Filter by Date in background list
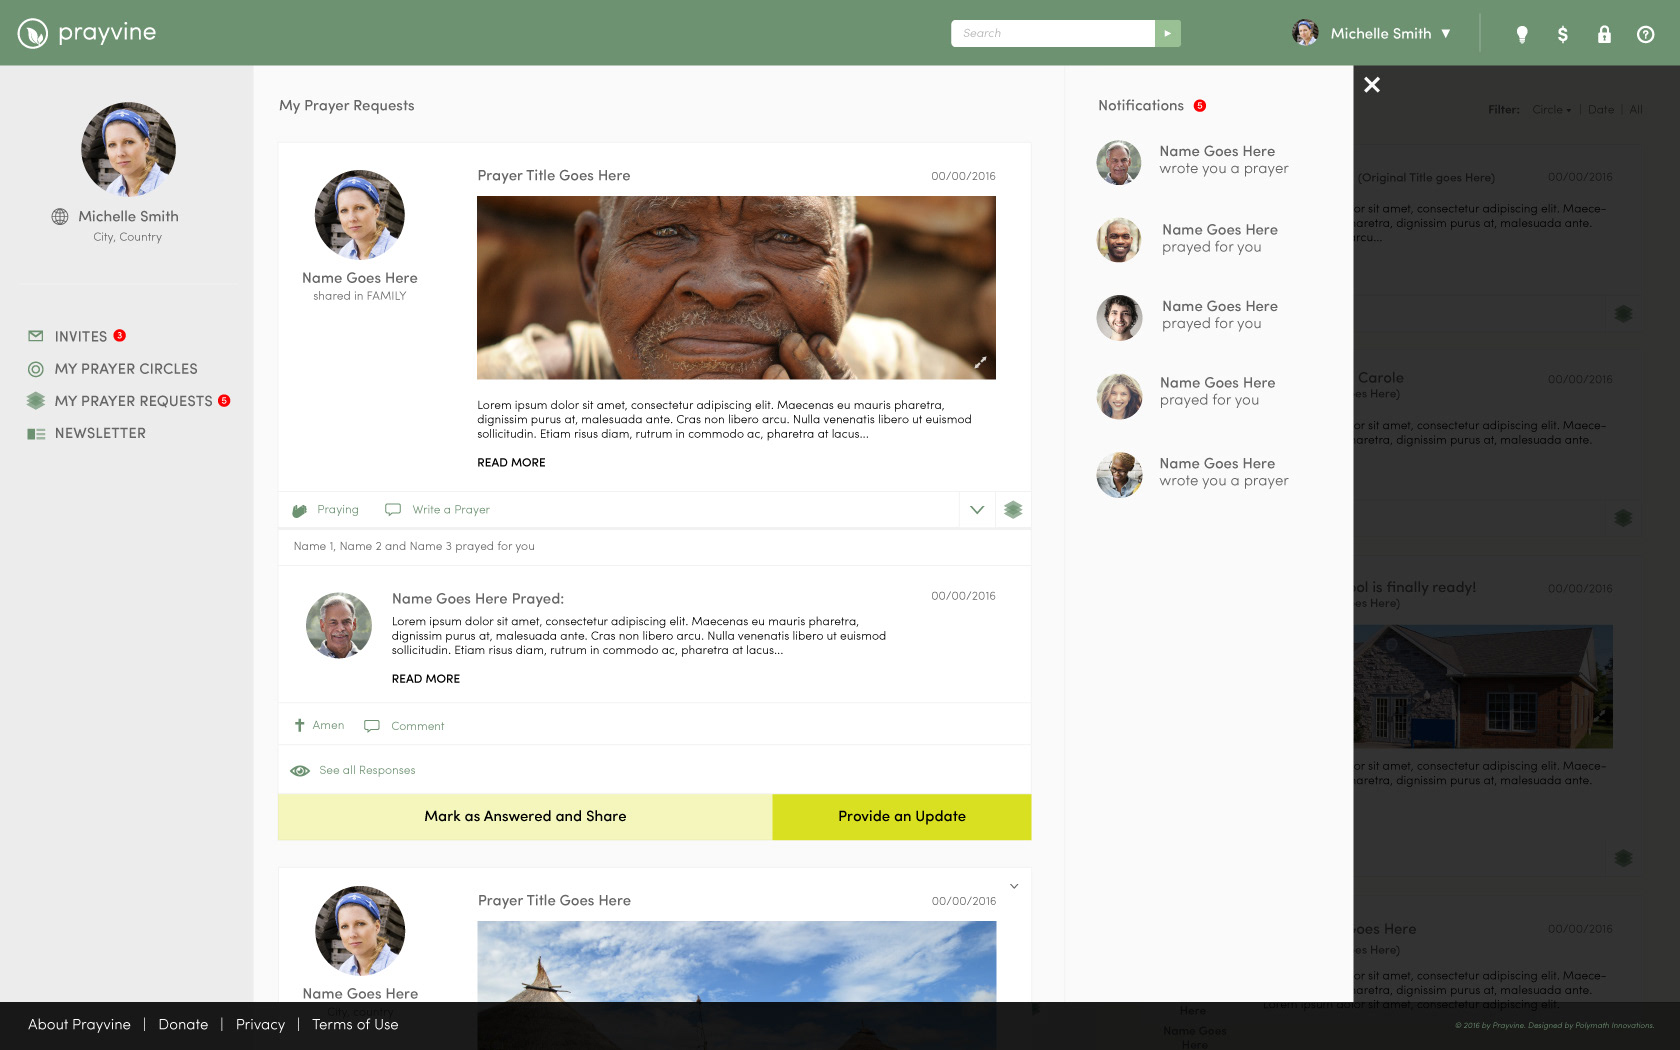 (x=1601, y=110)
